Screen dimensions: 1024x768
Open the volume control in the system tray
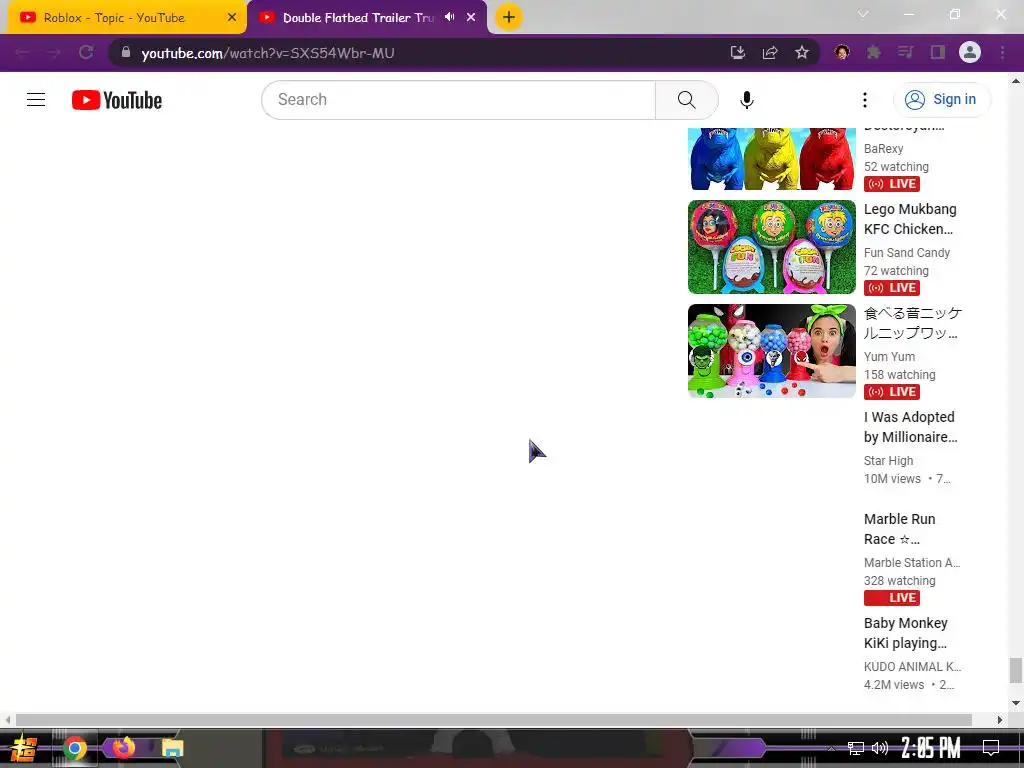[x=880, y=748]
